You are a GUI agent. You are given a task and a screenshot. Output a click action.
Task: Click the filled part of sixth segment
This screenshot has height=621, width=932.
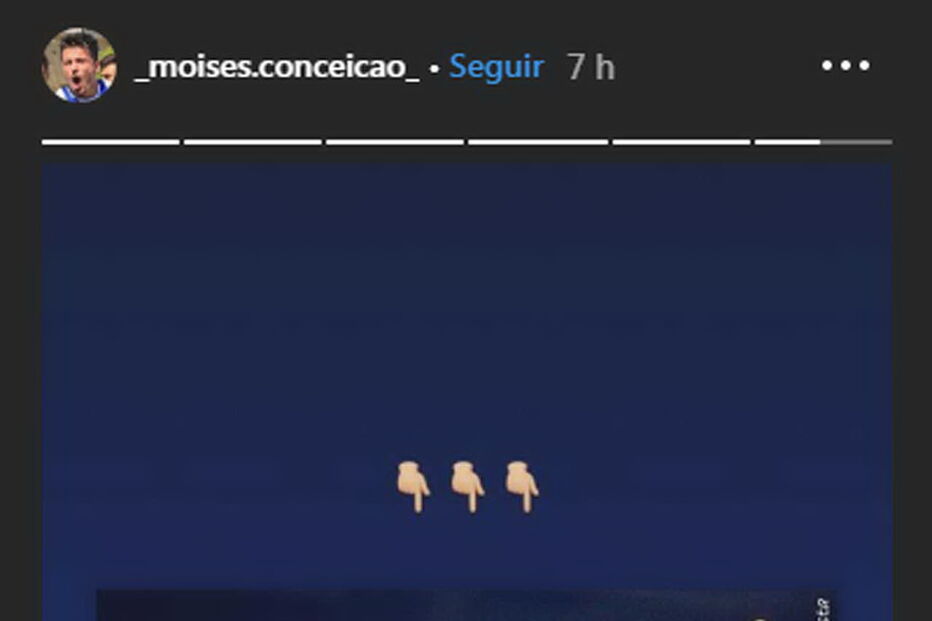[788, 142]
